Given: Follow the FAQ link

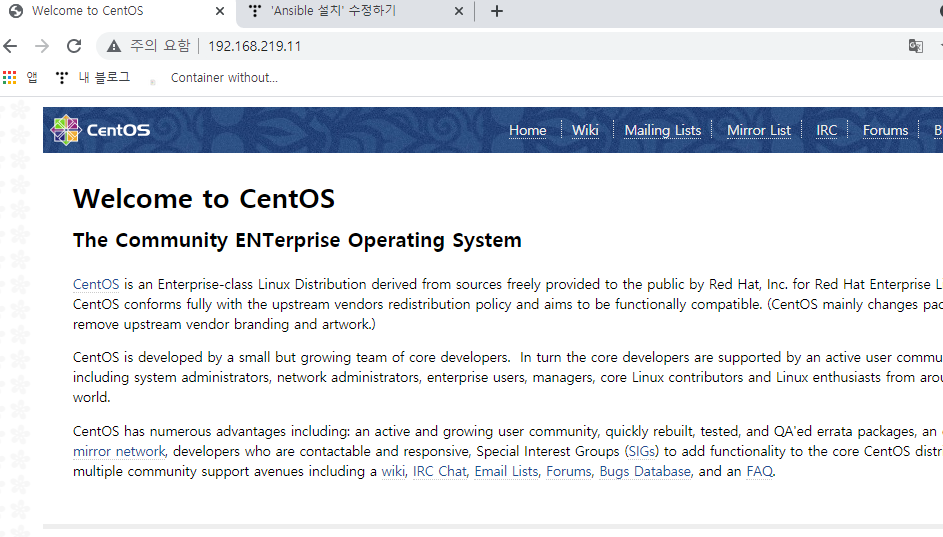Looking at the screenshot, I should 760,471.
